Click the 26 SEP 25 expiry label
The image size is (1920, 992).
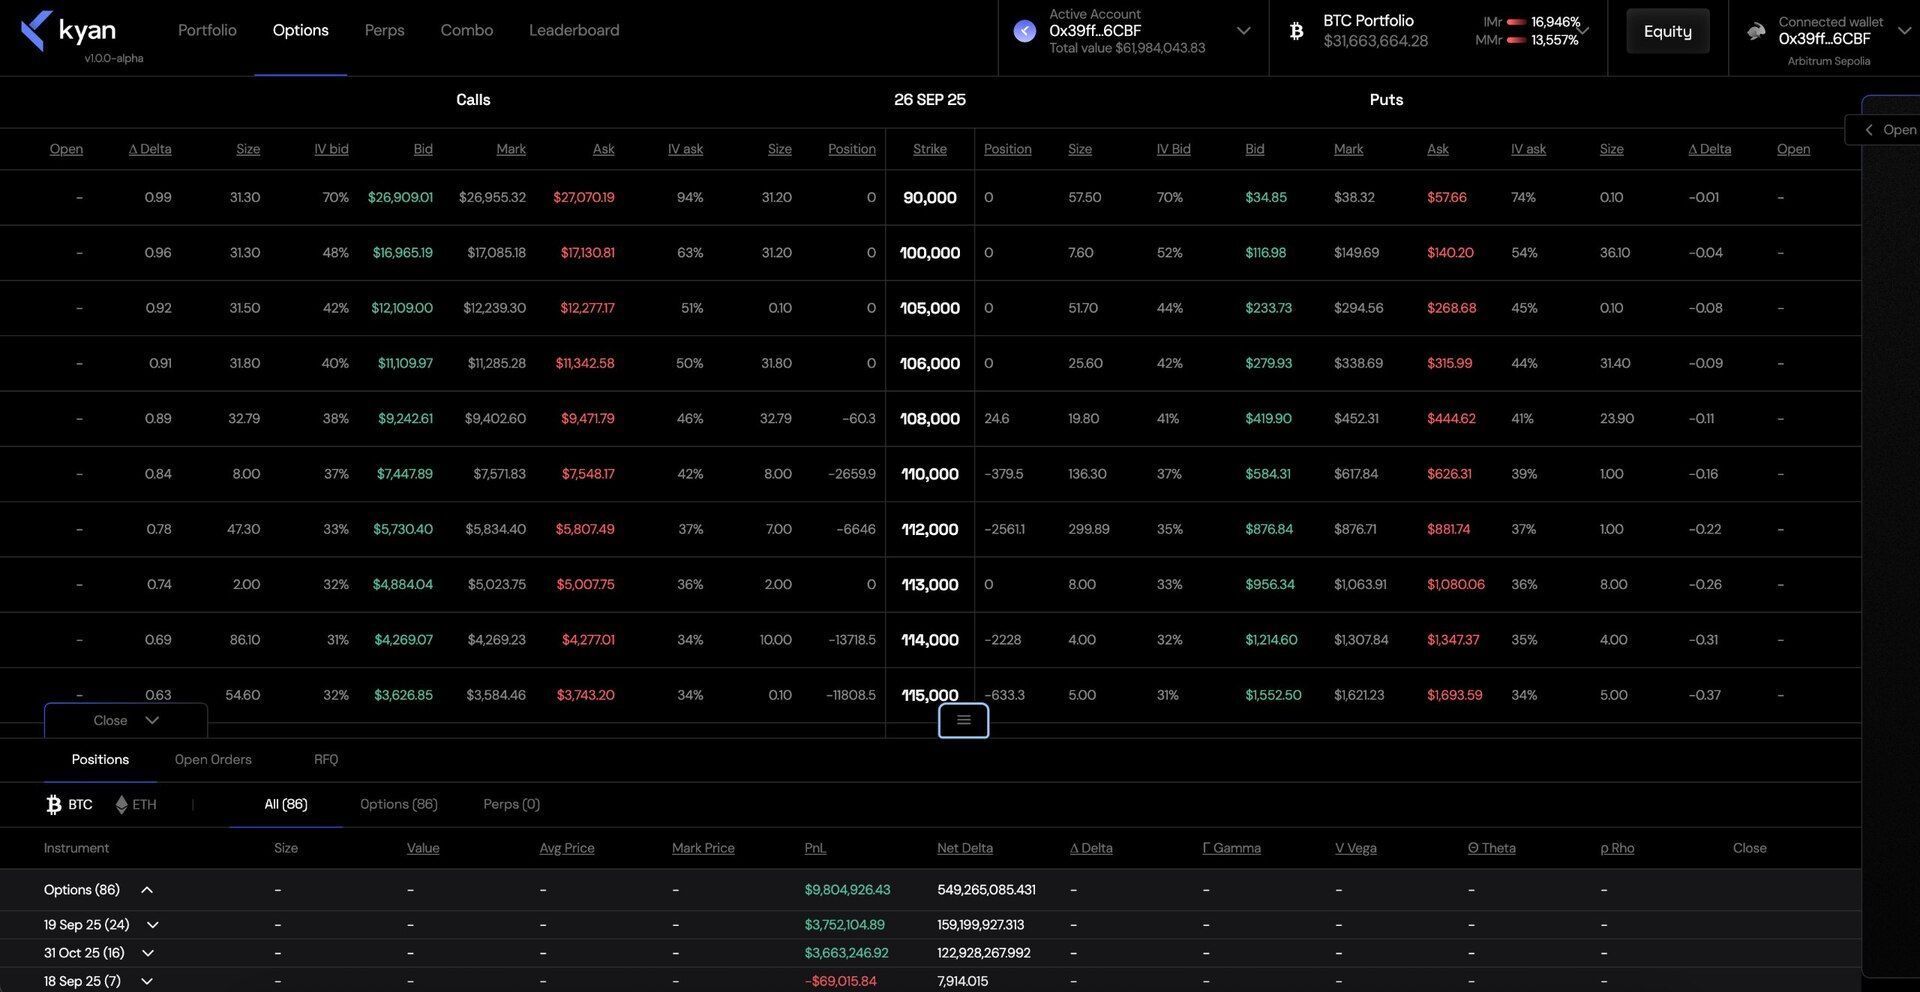tap(930, 100)
